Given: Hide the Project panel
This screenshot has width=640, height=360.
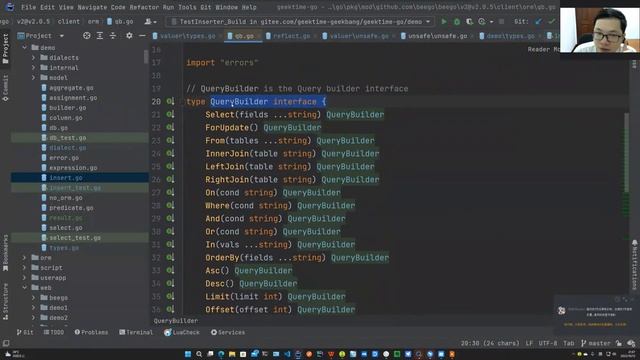Looking at the screenshot, I should (x=142, y=36).
